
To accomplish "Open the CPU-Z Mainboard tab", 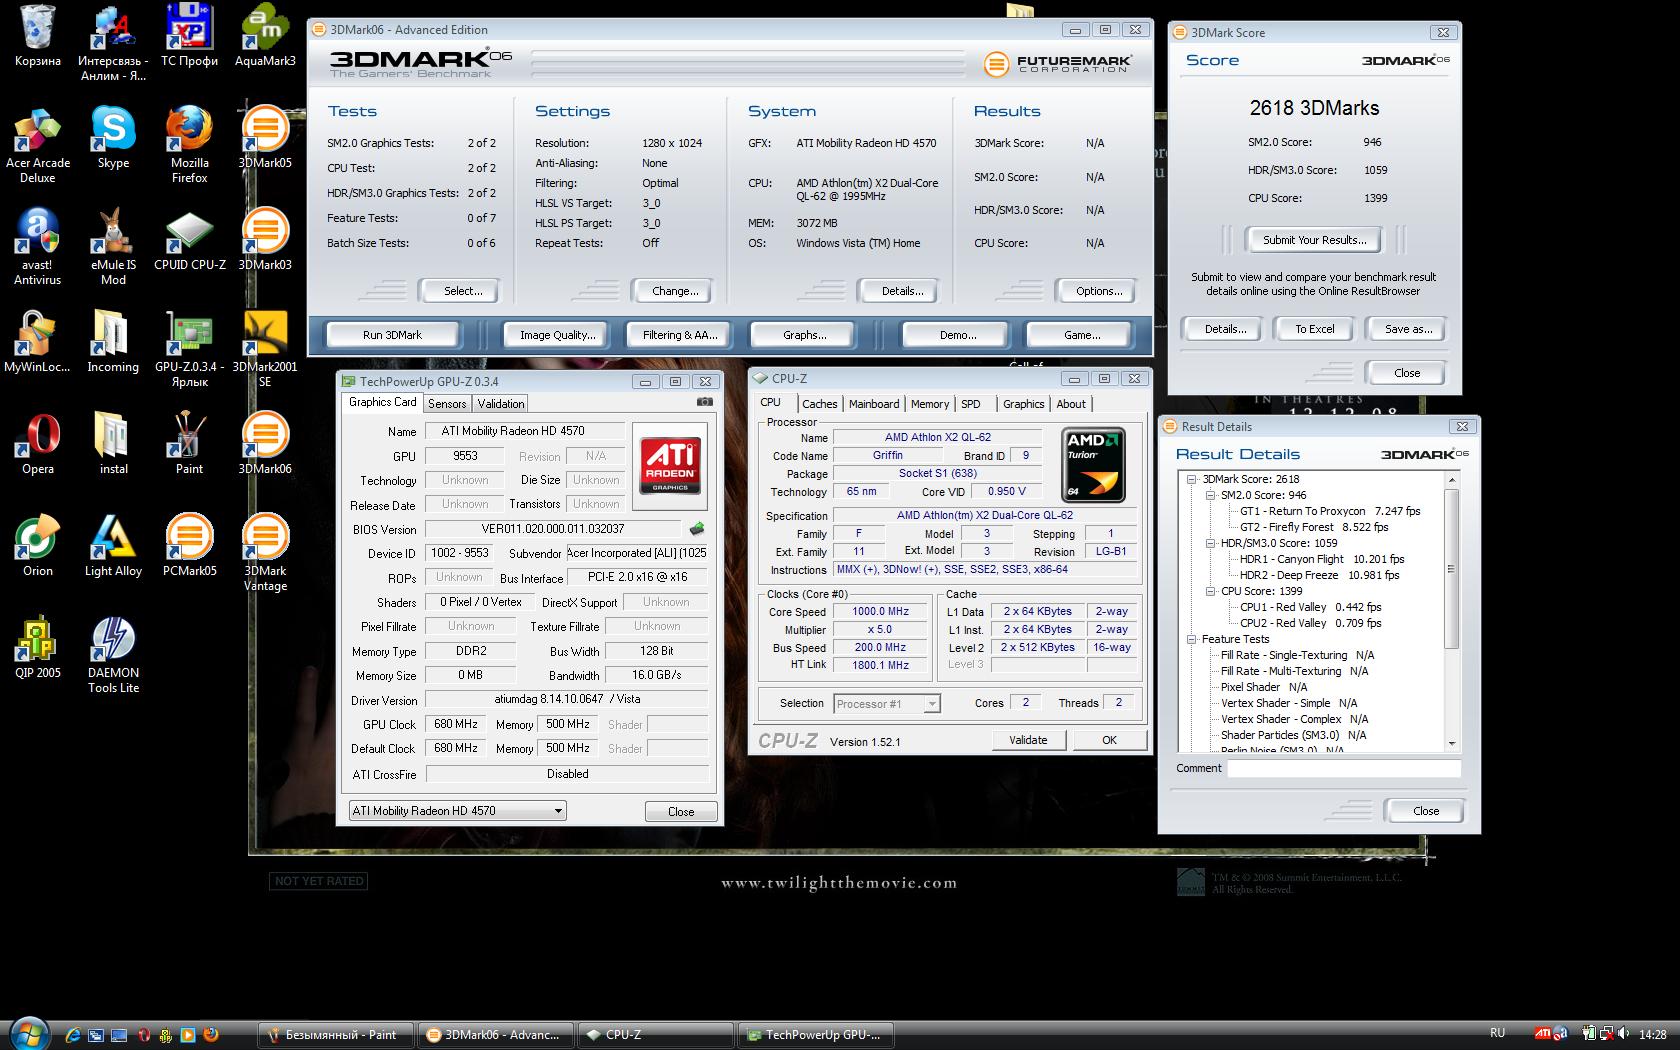I will pyautogui.click(x=874, y=404).
